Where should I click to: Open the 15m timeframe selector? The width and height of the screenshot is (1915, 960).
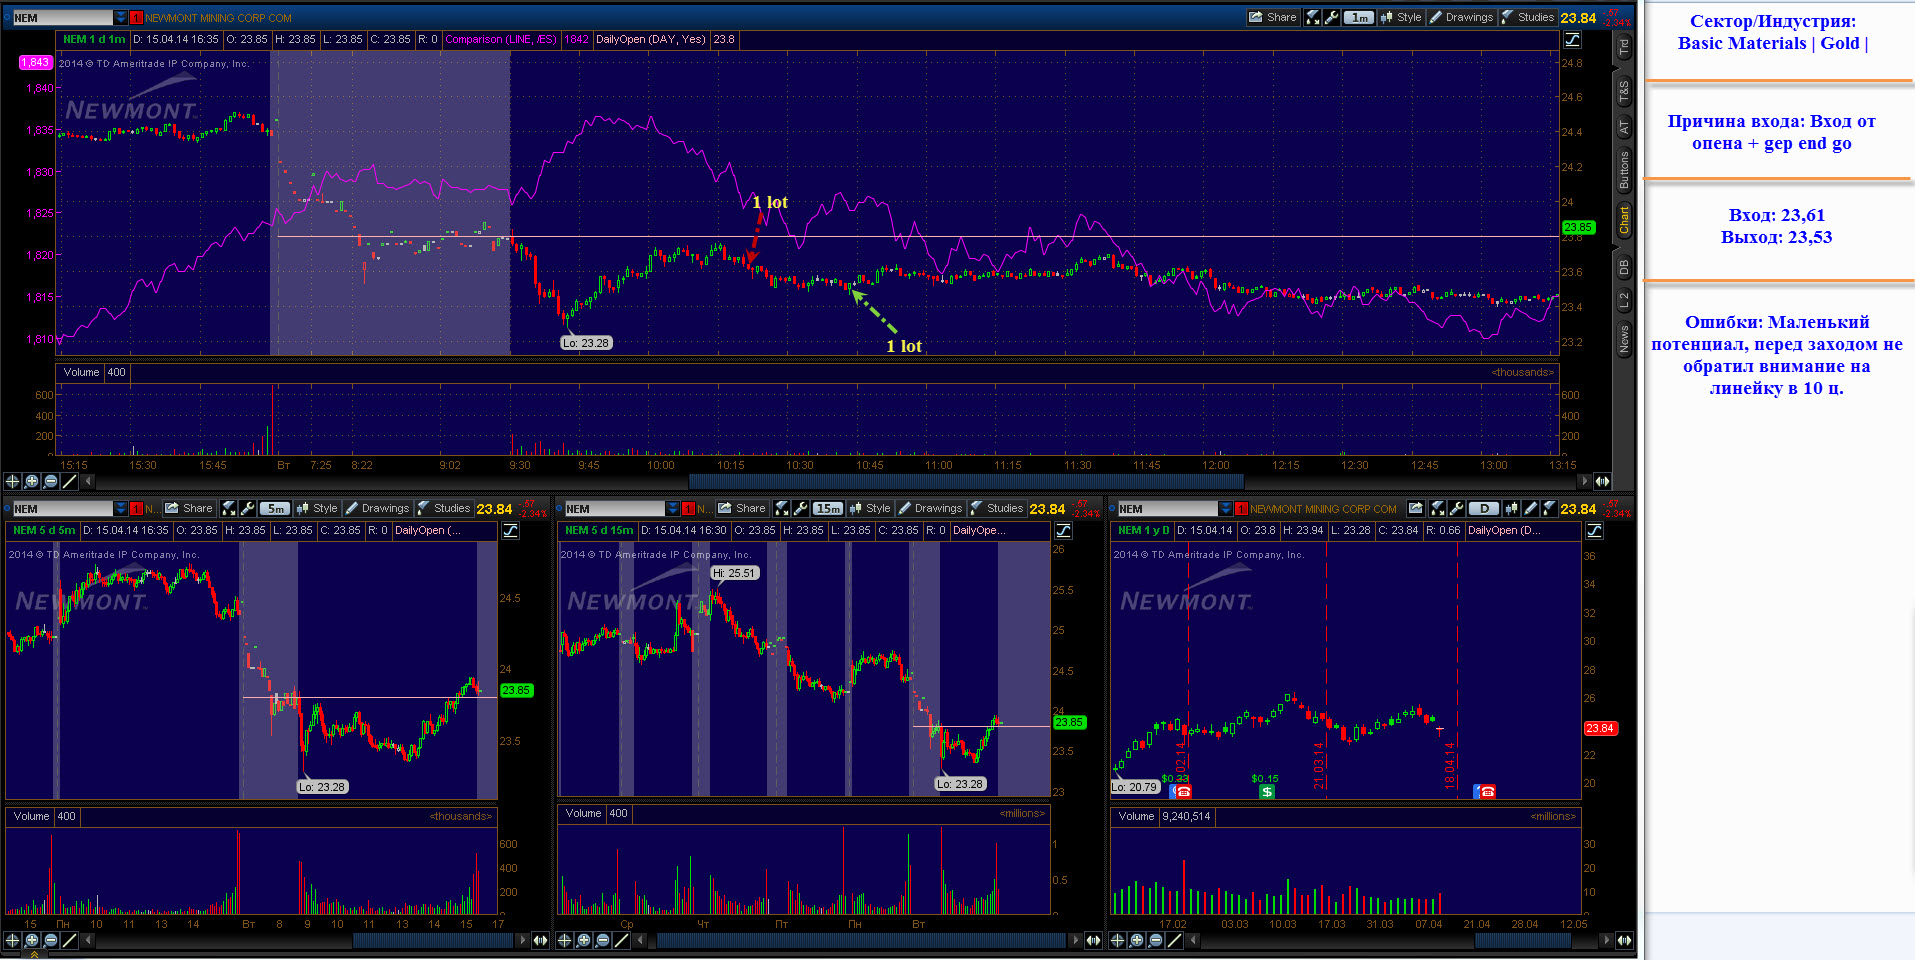coord(828,508)
